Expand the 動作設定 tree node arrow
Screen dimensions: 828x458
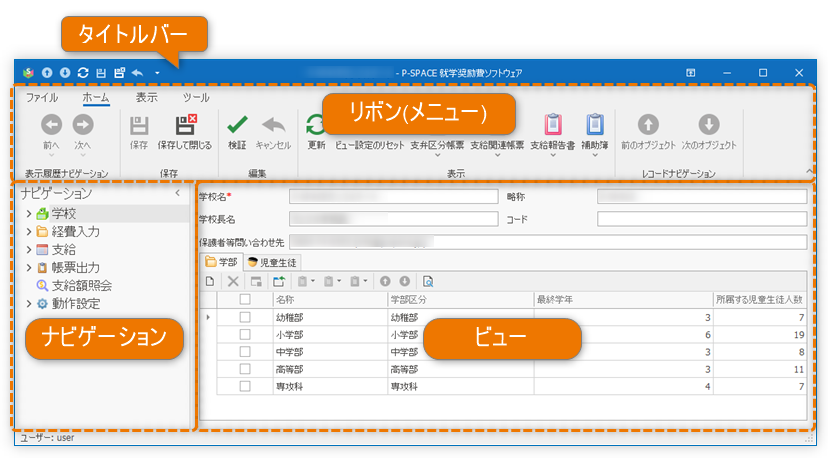click(x=29, y=304)
